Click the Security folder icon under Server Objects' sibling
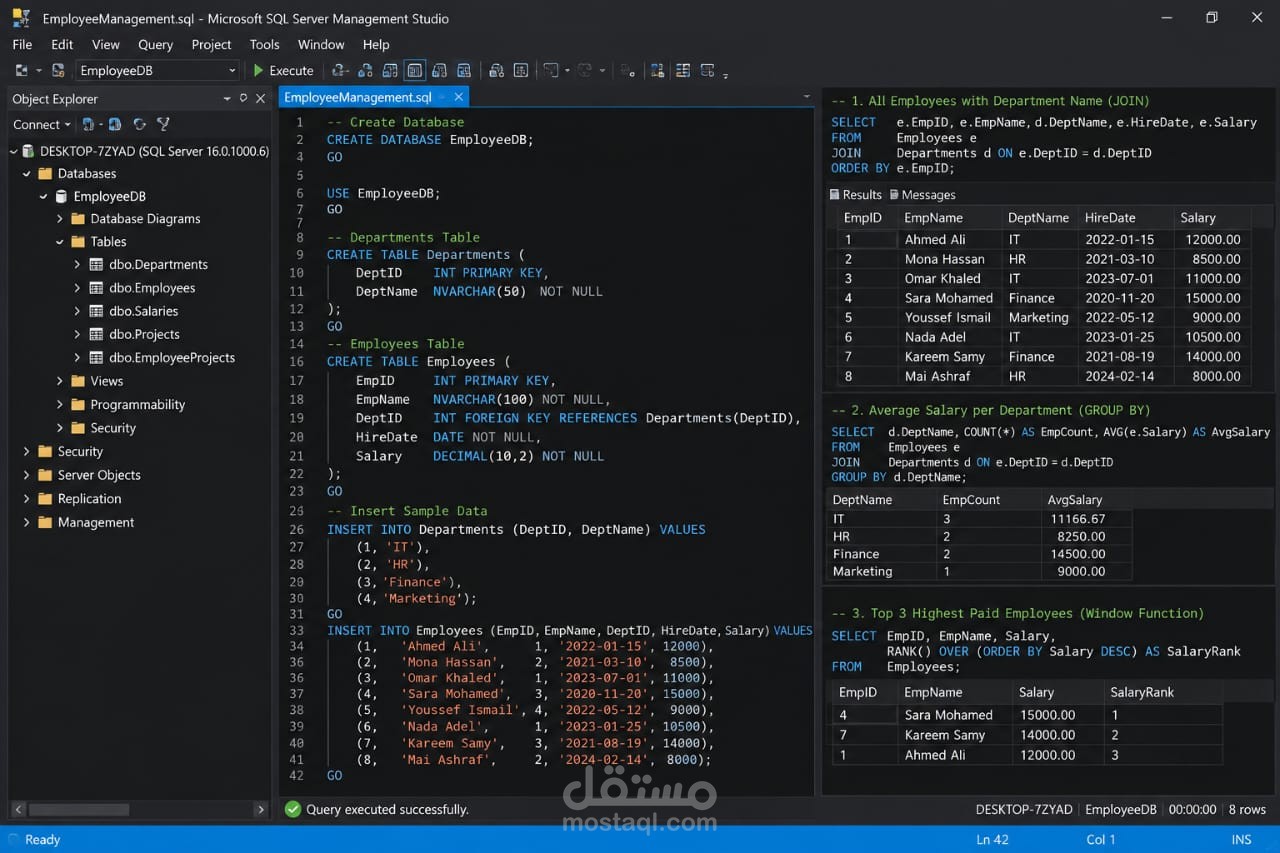Screen dimensions: 1280x853 (45, 452)
